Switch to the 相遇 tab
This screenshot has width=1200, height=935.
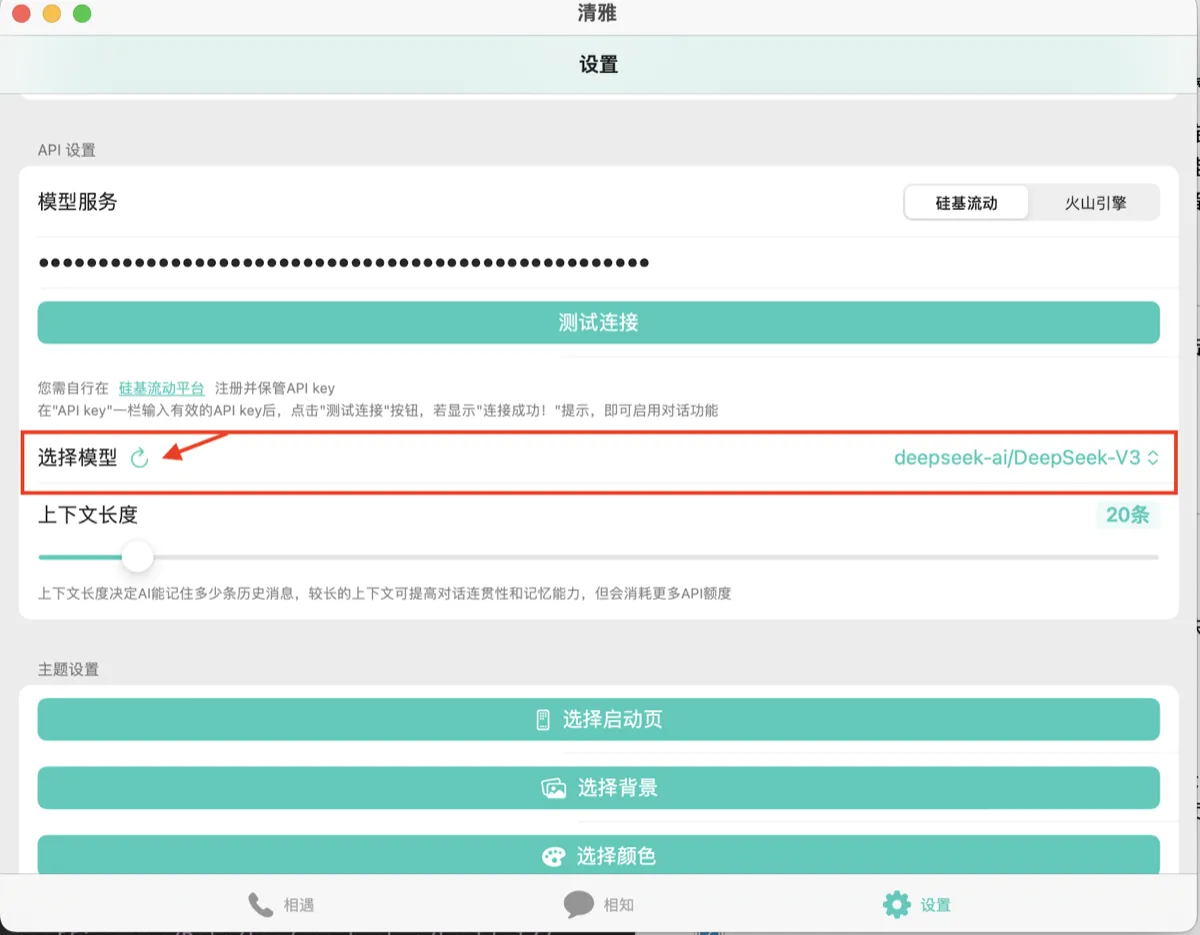tap(281, 905)
